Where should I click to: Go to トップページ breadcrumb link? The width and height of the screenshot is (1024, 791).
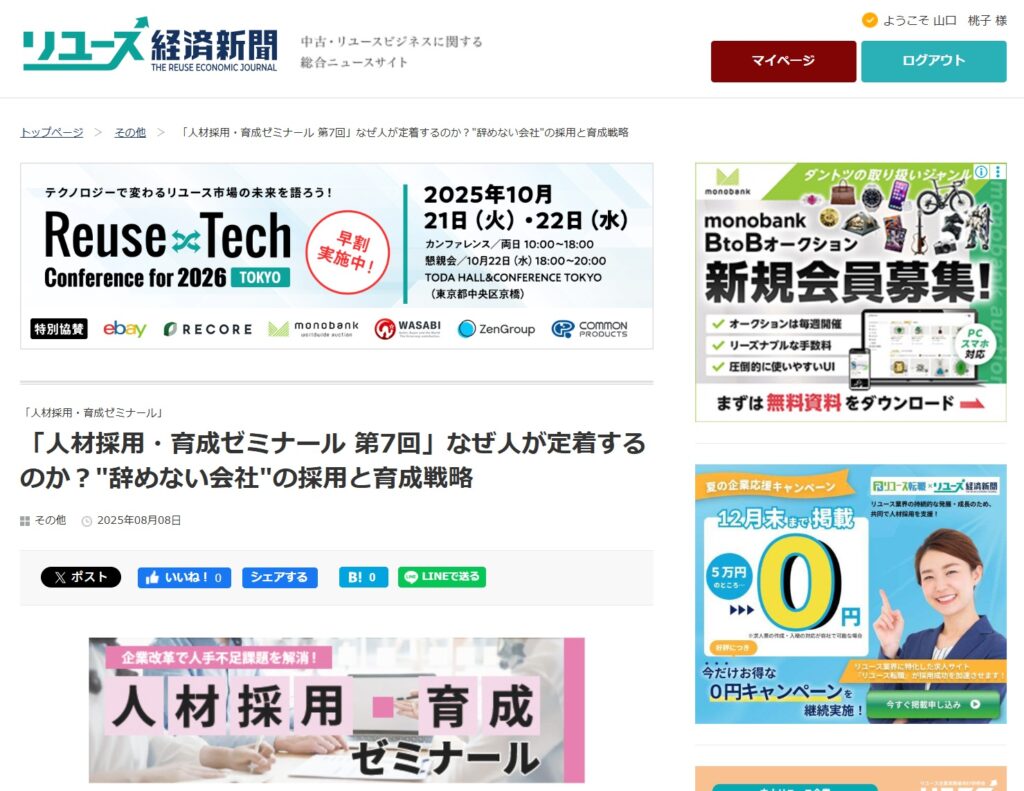click(52, 132)
